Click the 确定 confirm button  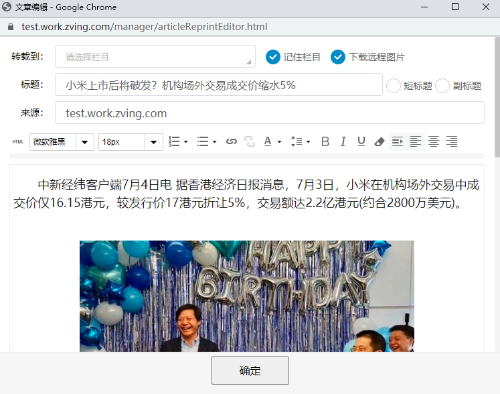coord(250,370)
